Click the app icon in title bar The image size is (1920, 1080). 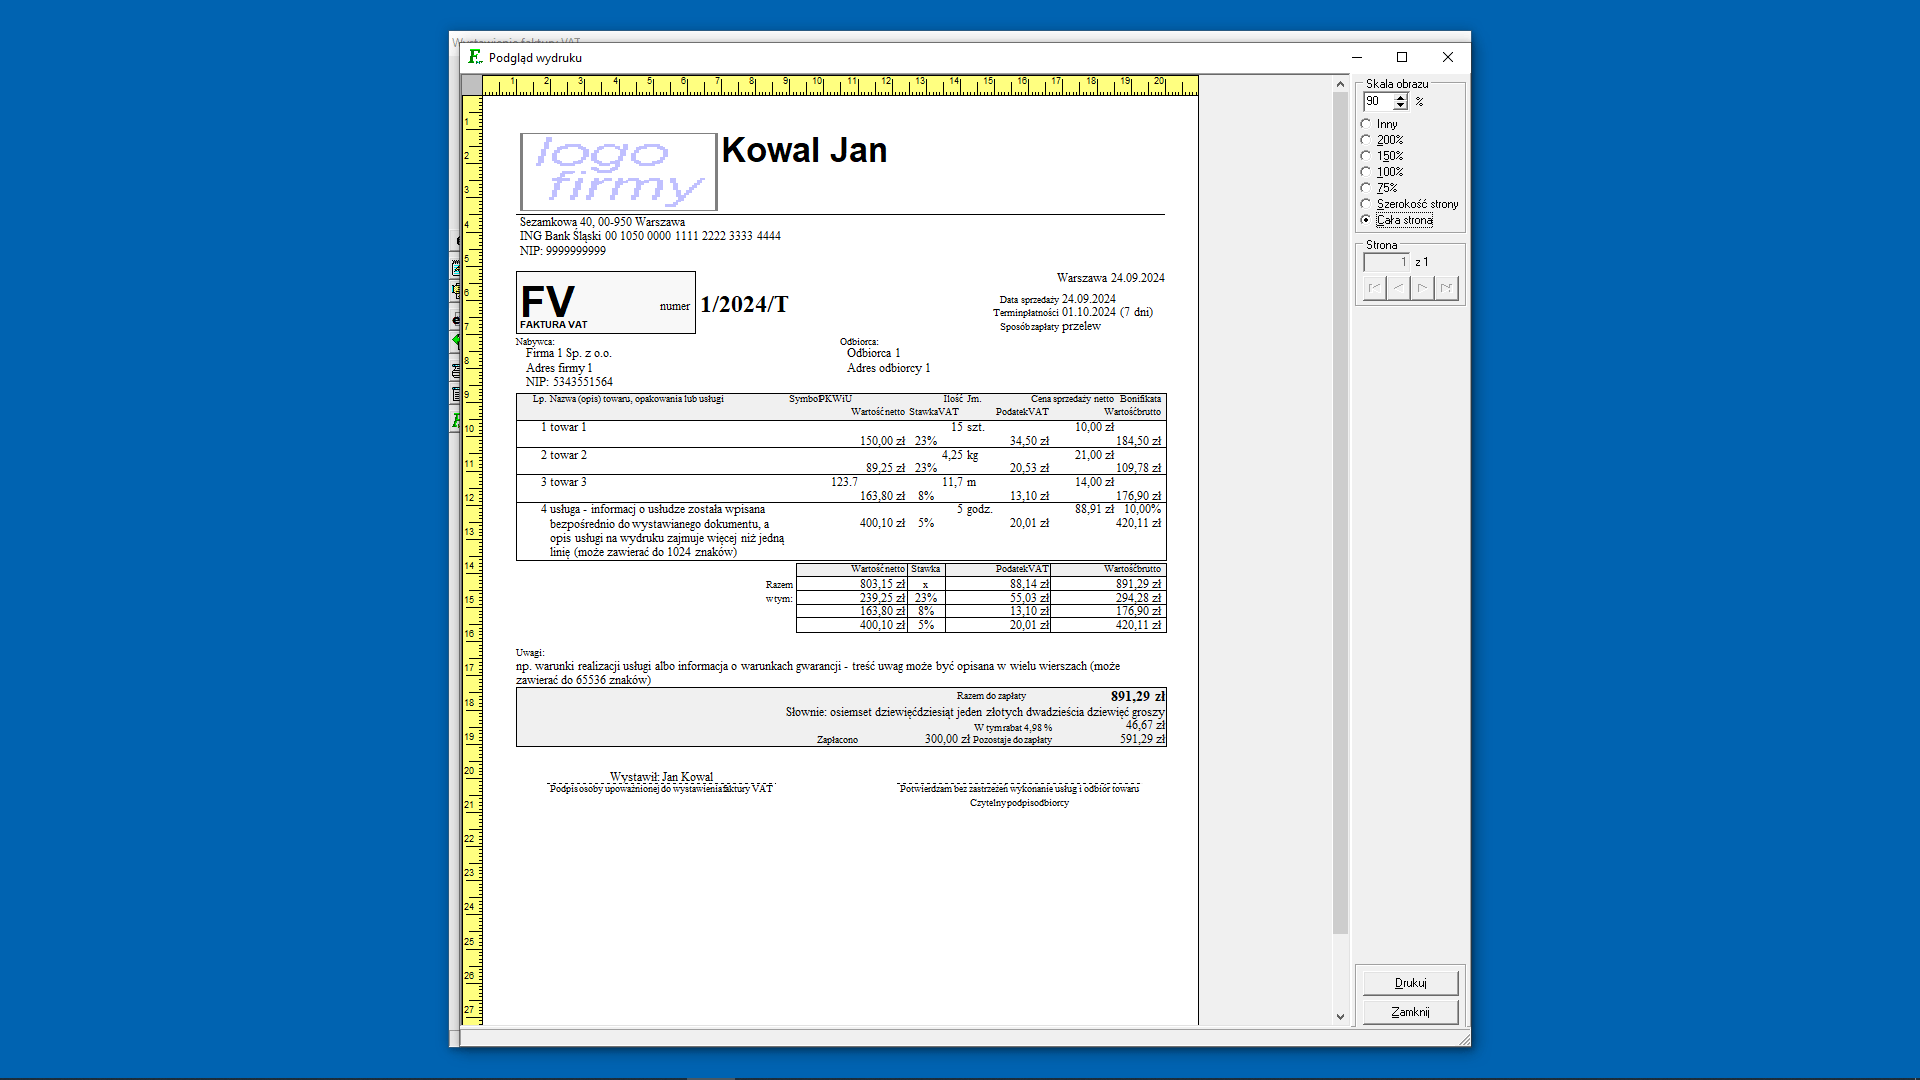(475, 58)
